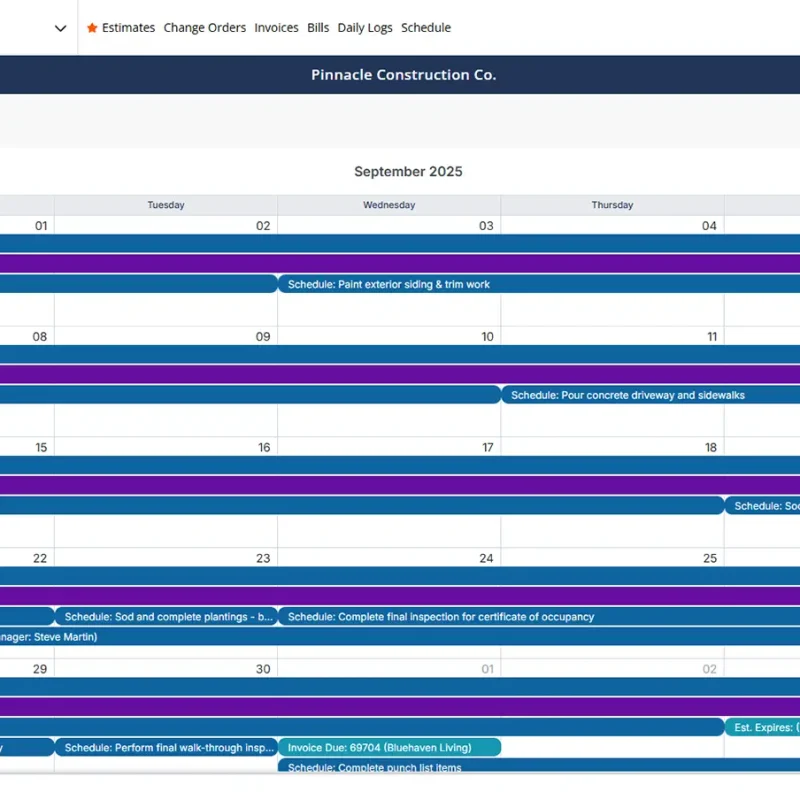Select day 04 in the first week
This screenshot has height=800, width=800.
(x=709, y=226)
